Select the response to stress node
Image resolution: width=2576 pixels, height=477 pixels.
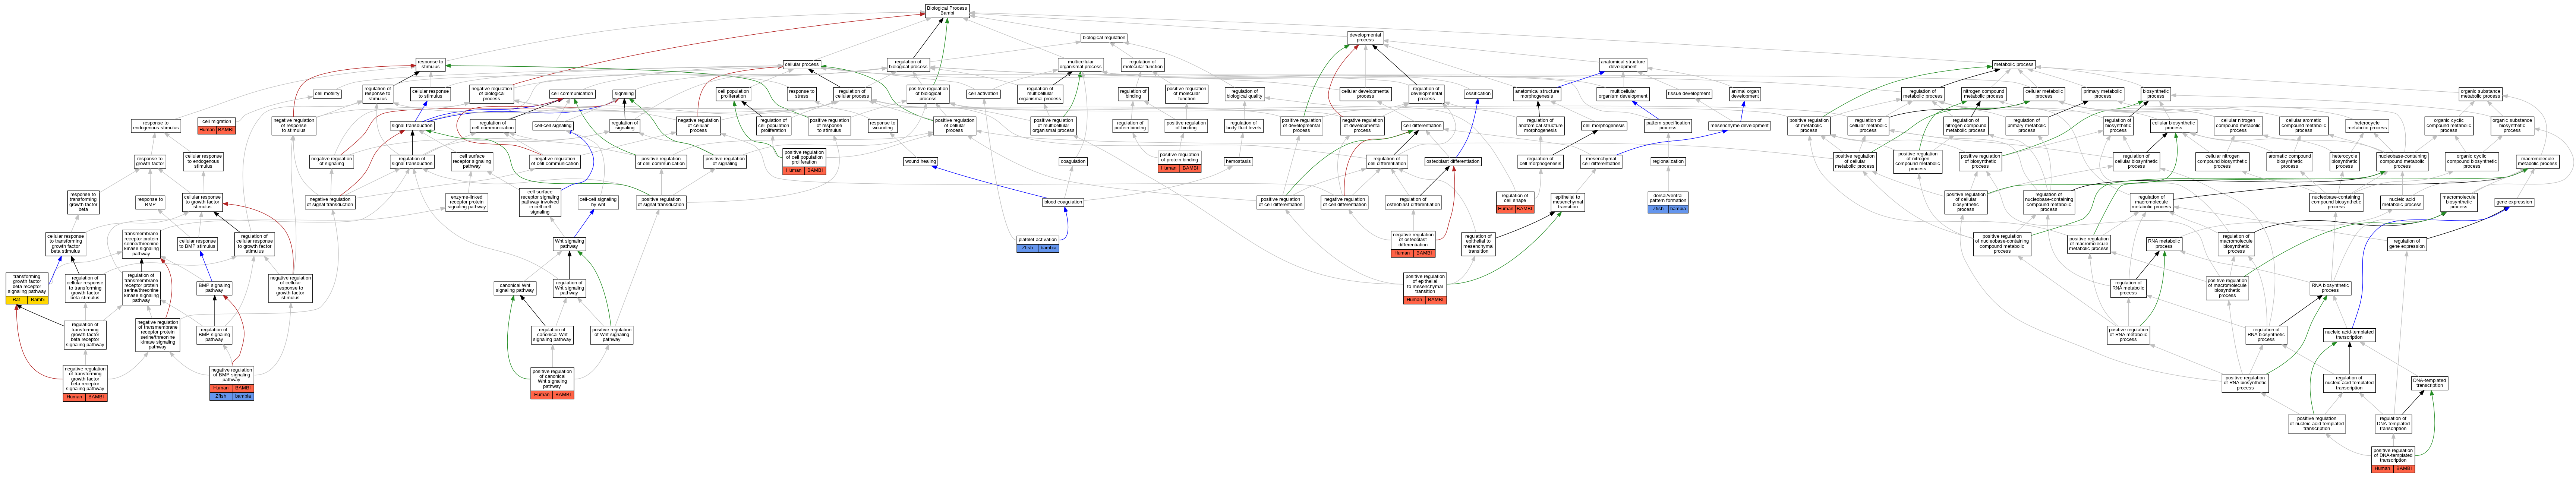801,94
